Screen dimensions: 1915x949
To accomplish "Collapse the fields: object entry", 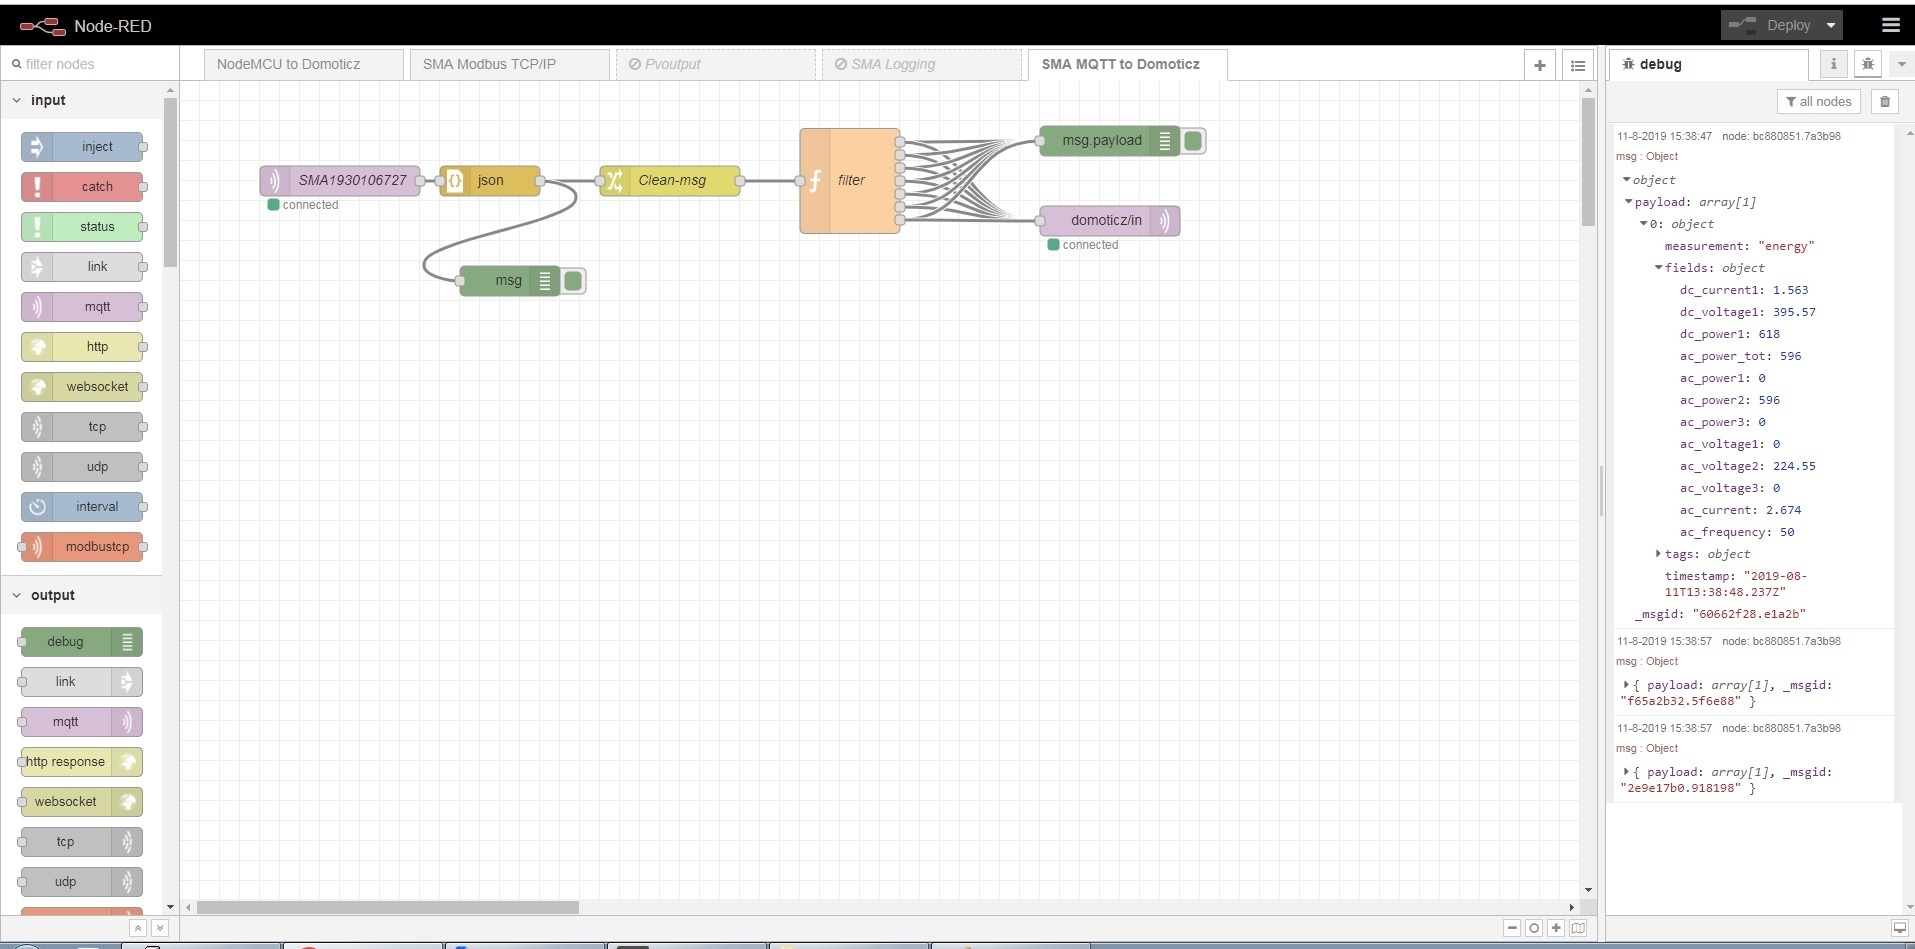I will [1658, 268].
